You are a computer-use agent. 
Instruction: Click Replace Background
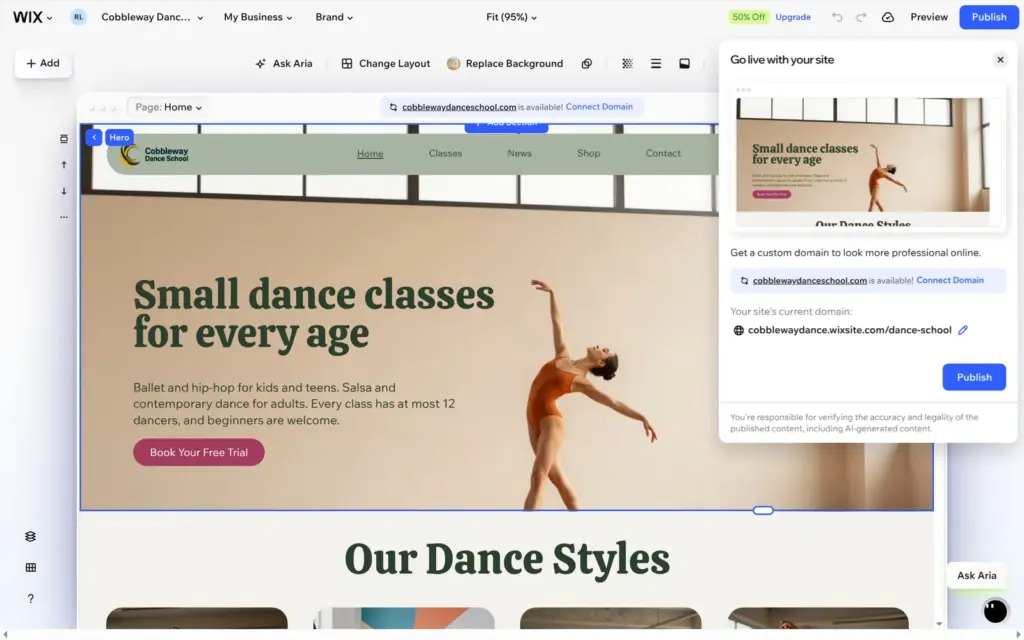pyautogui.click(x=505, y=64)
